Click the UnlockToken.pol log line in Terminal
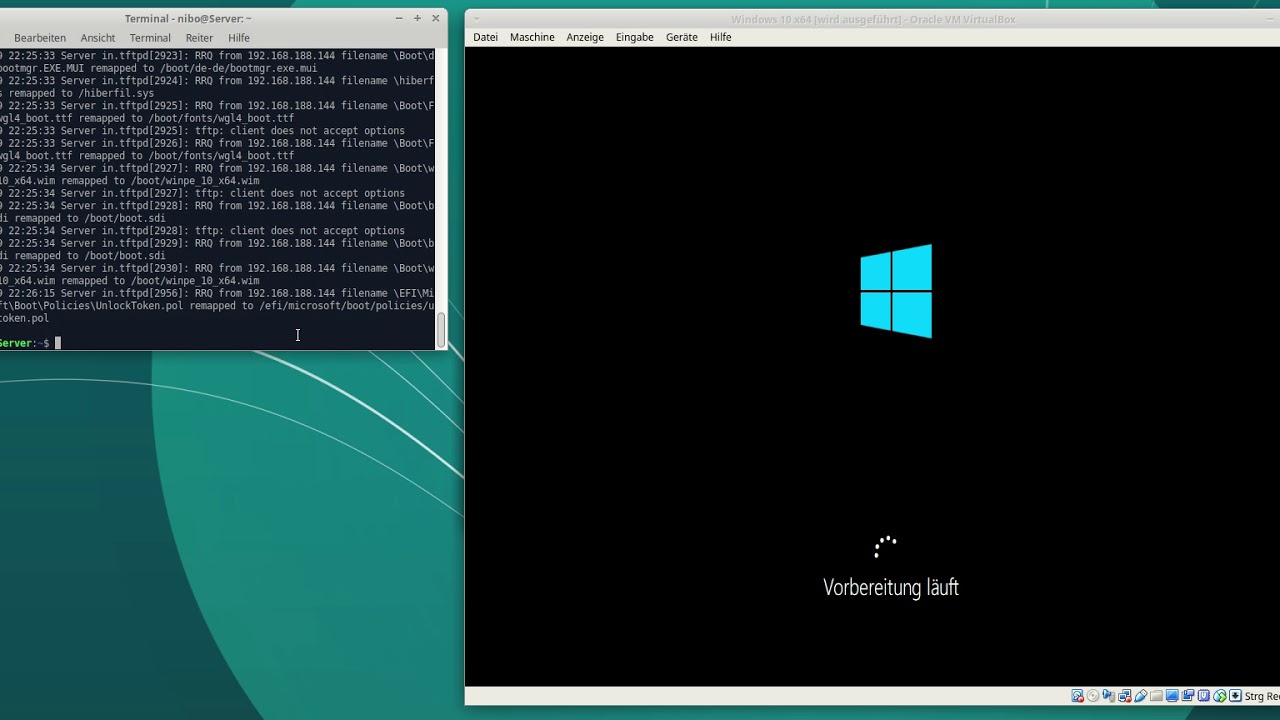The height and width of the screenshot is (720, 1280). coord(217,306)
